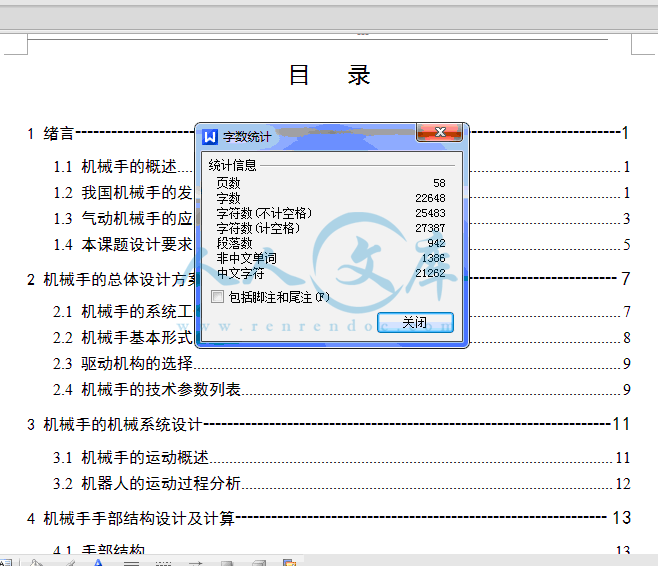The height and width of the screenshot is (566, 658).
Task: Click the 段落数 label
Action: point(234,243)
